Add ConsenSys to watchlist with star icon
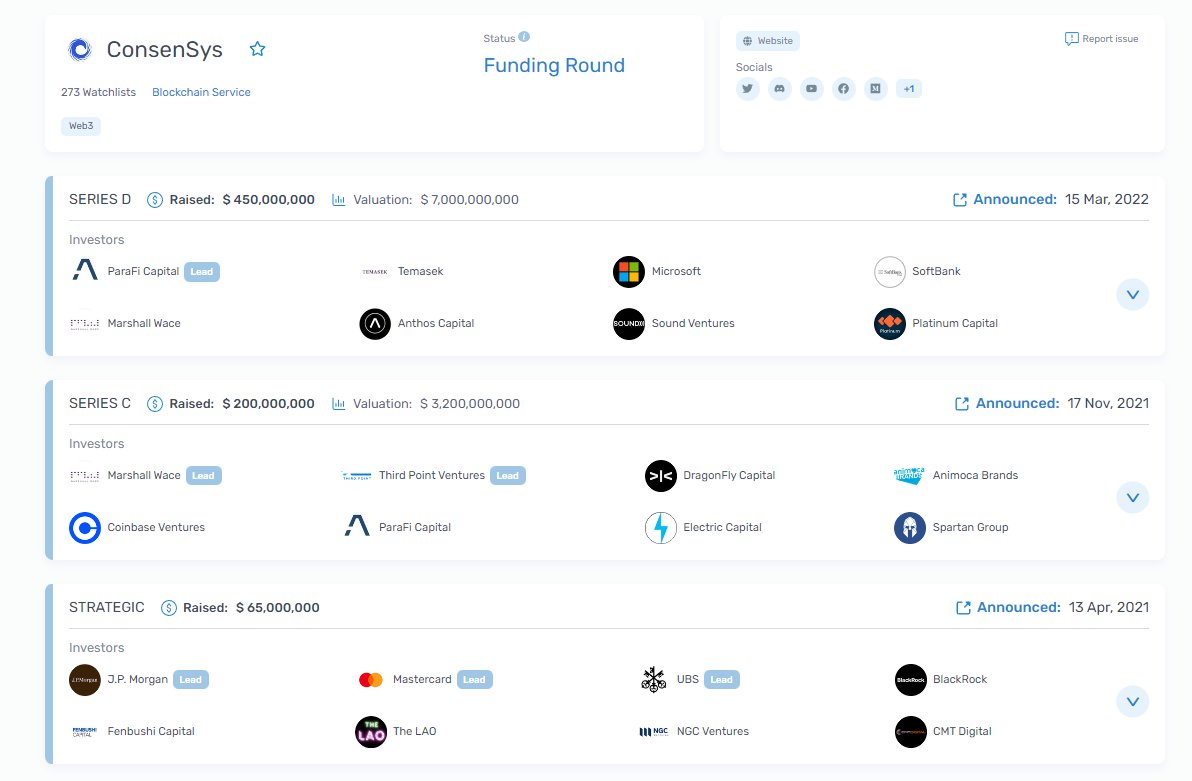 pos(258,49)
